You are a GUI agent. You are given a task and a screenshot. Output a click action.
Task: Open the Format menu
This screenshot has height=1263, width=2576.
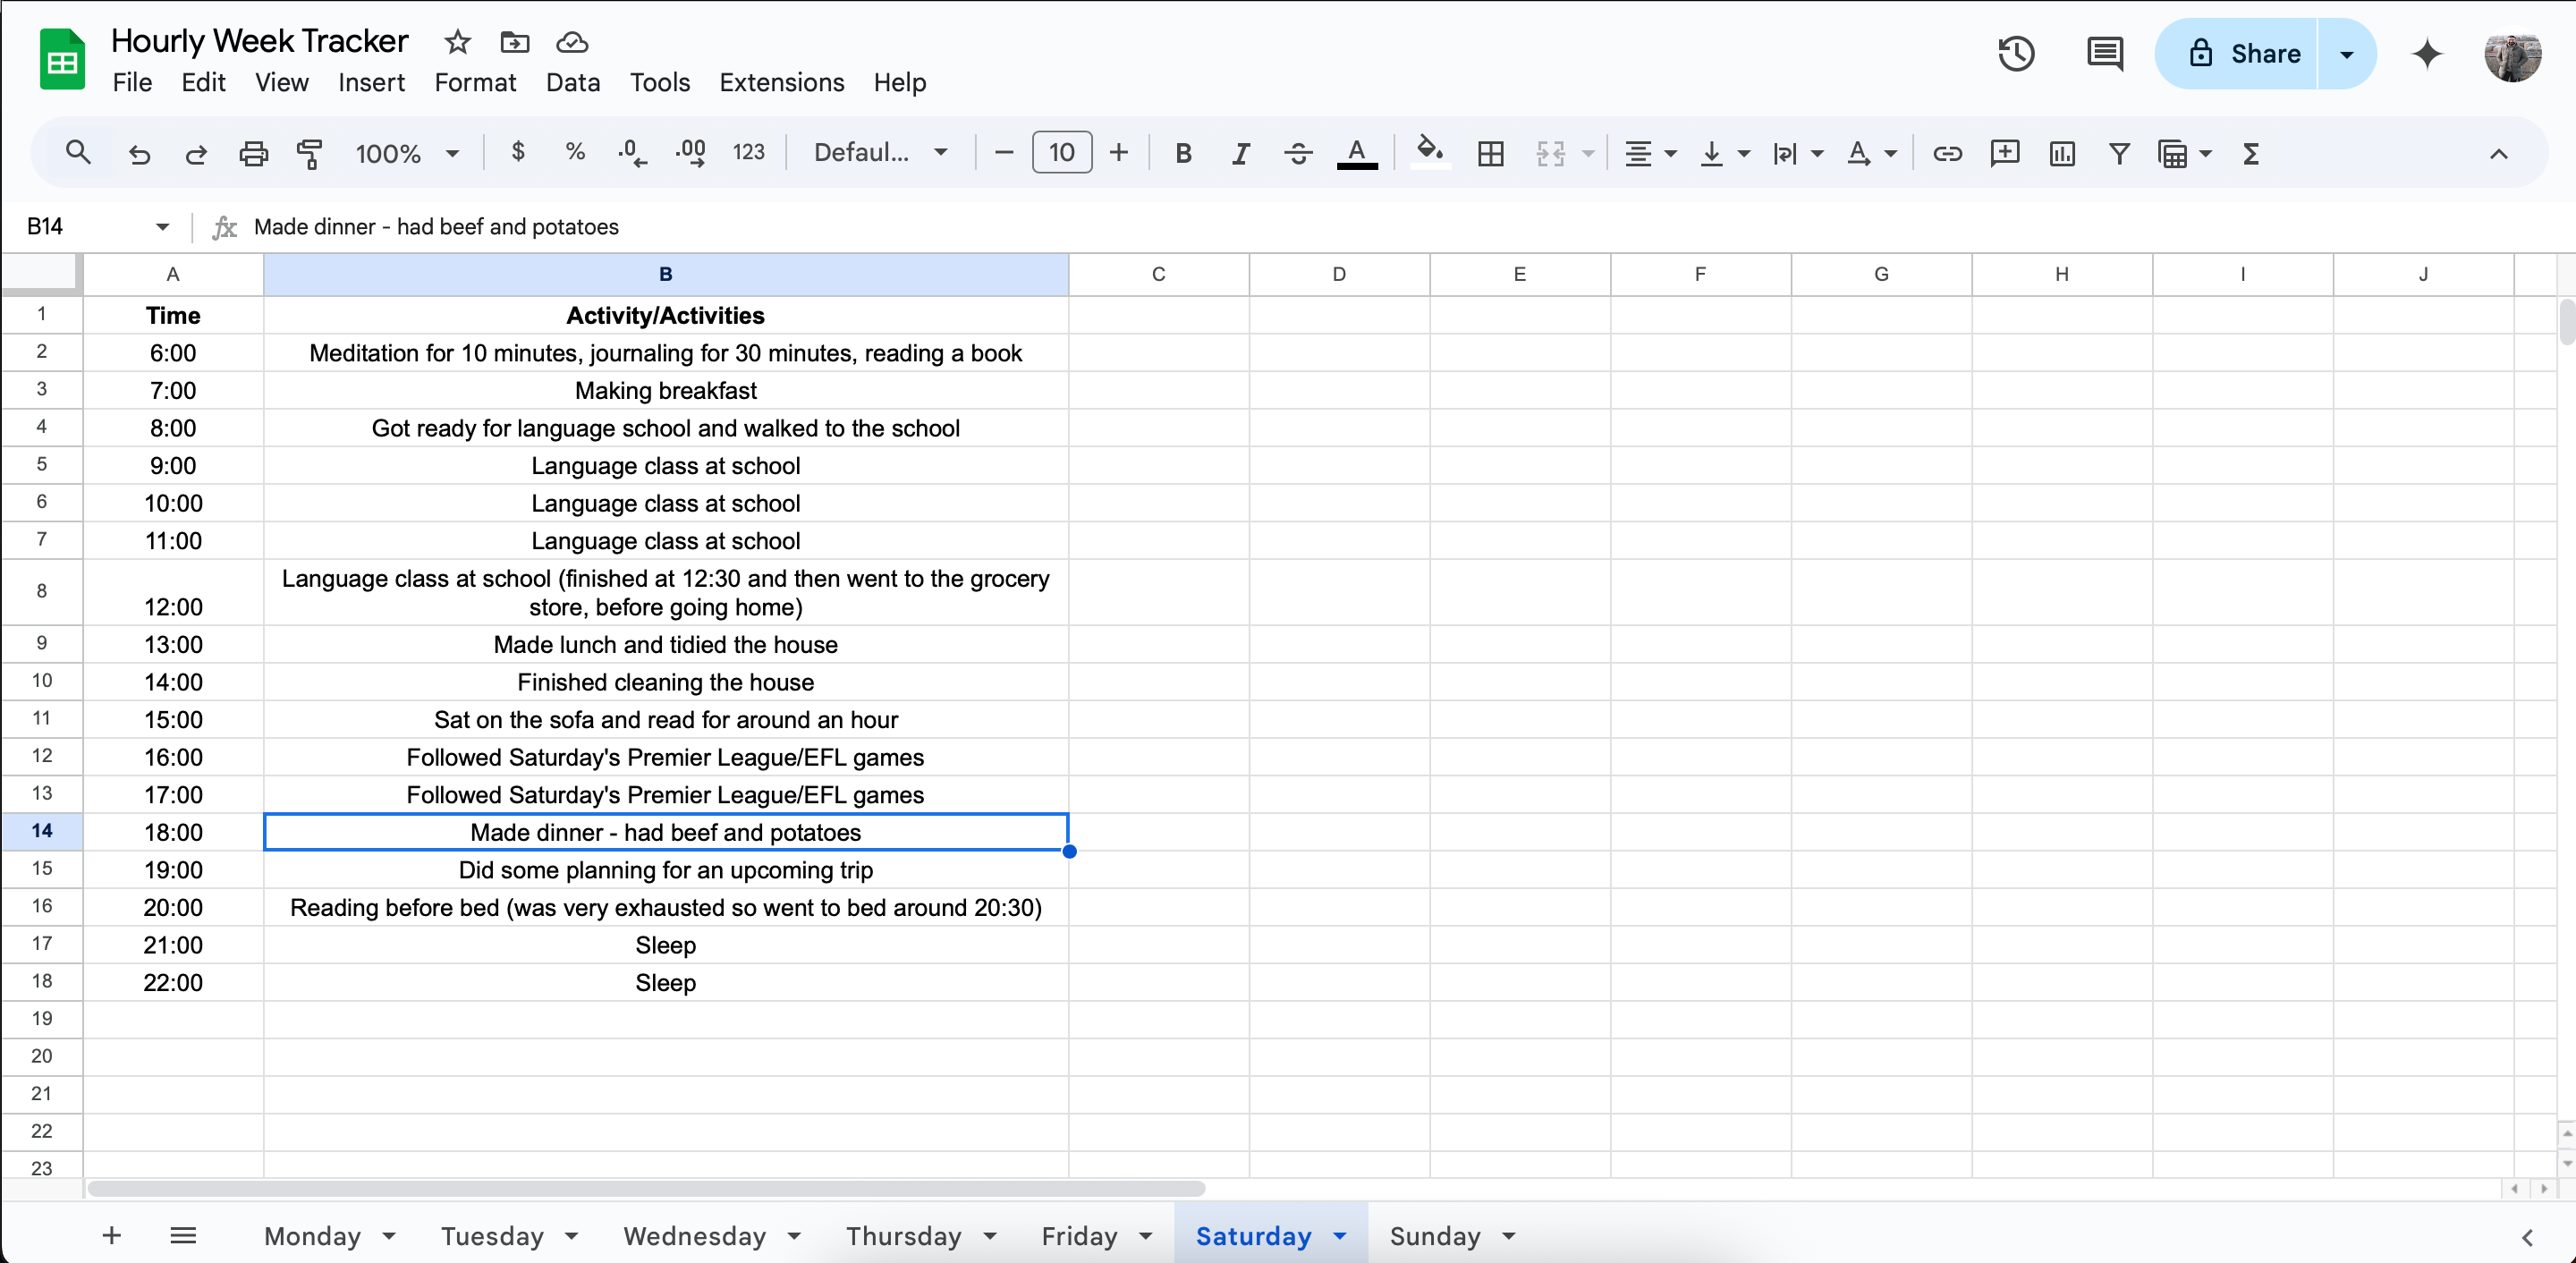click(x=475, y=83)
